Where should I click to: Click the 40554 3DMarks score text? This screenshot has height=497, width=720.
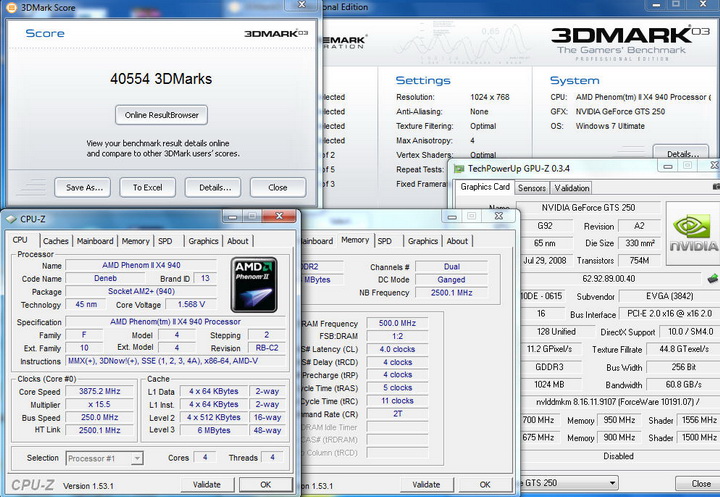(161, 79)
